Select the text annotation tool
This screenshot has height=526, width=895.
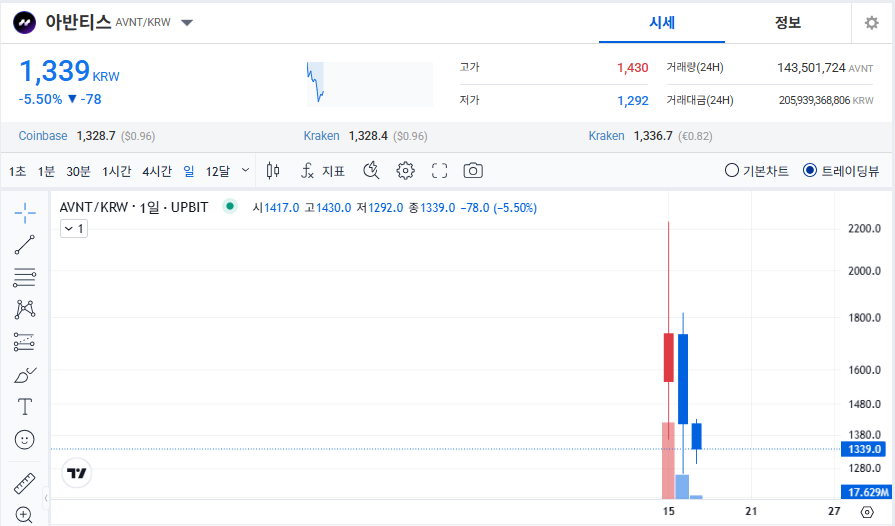pos(25,407)
